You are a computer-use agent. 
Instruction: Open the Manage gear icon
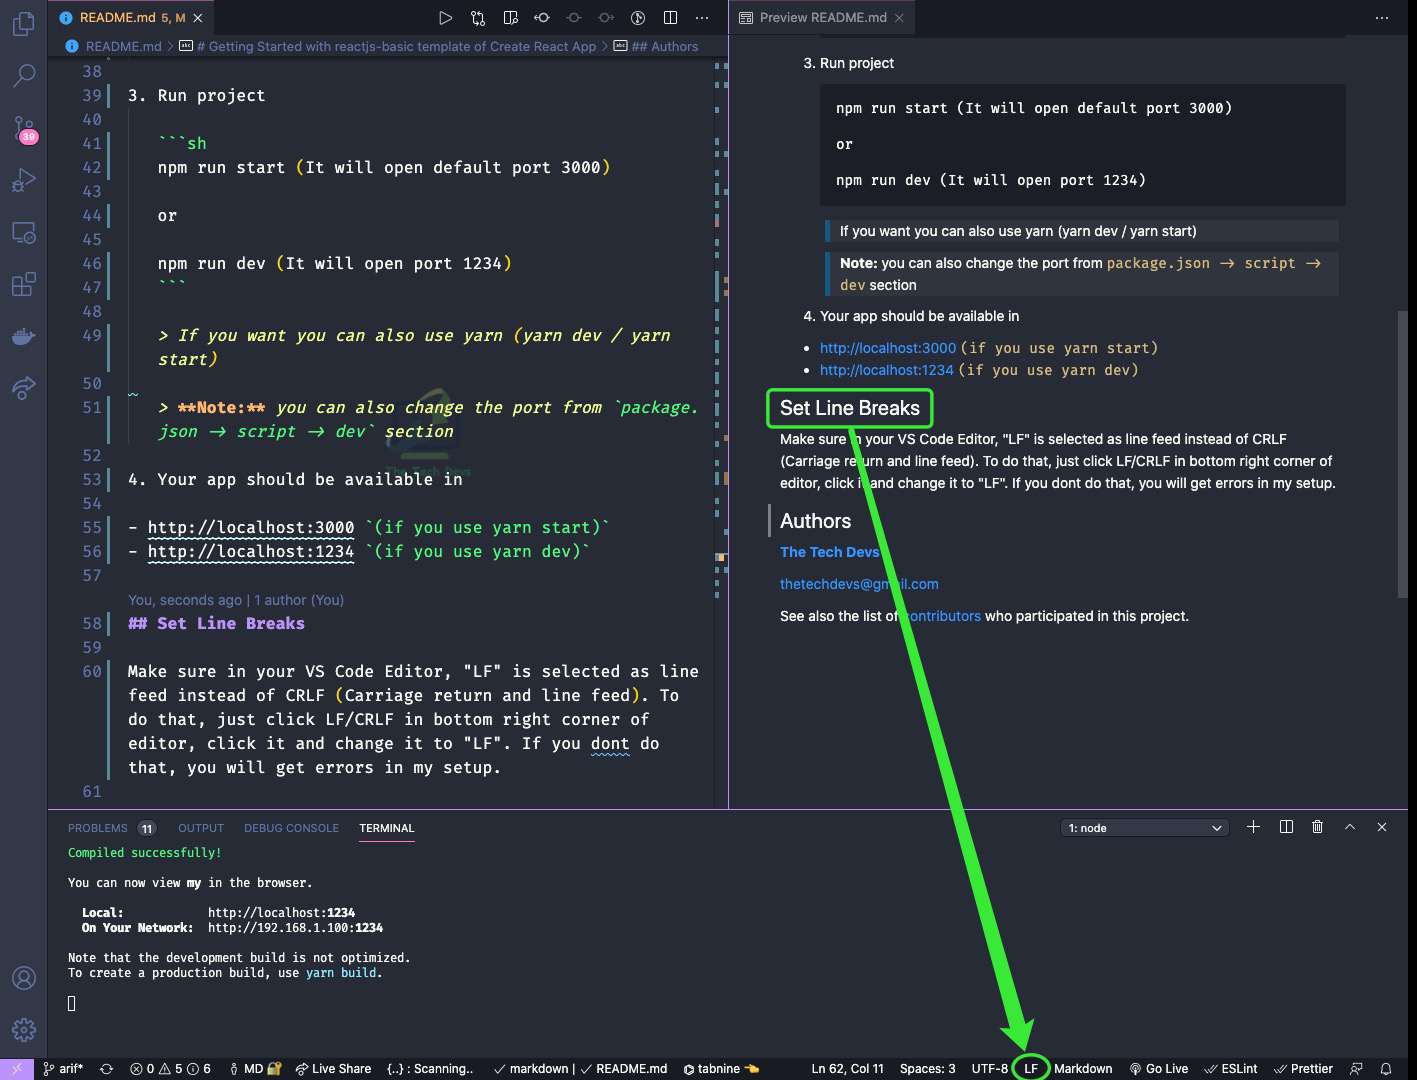(x=23, y=1030)
